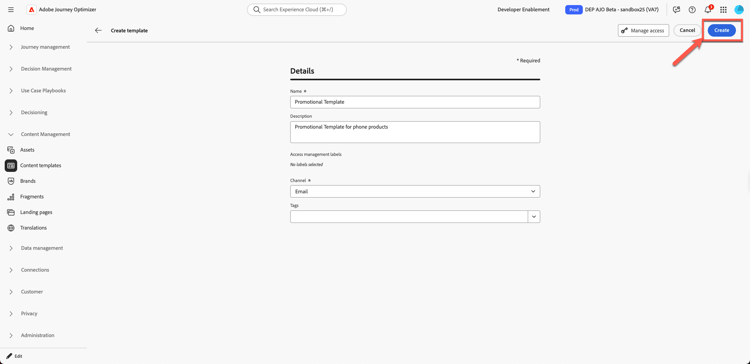The height and width of the screenshot is (364, 750).
Task: Open the Tags dropdown arrow
Action: pos(534,217)
